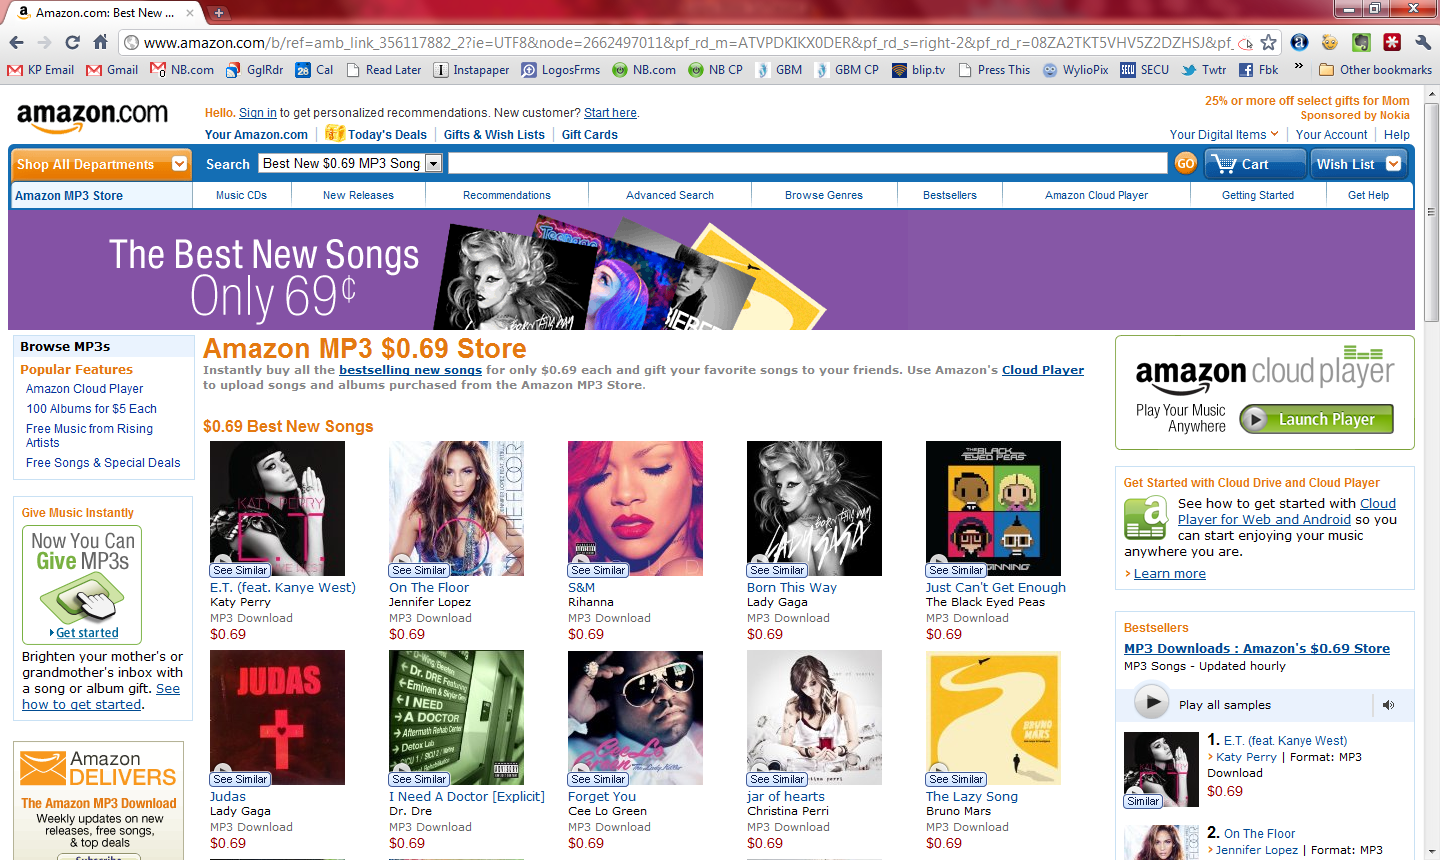Open the Other bookmarks folder
This screenshot has width=1440, height=860.
(x=1376, y=70)
